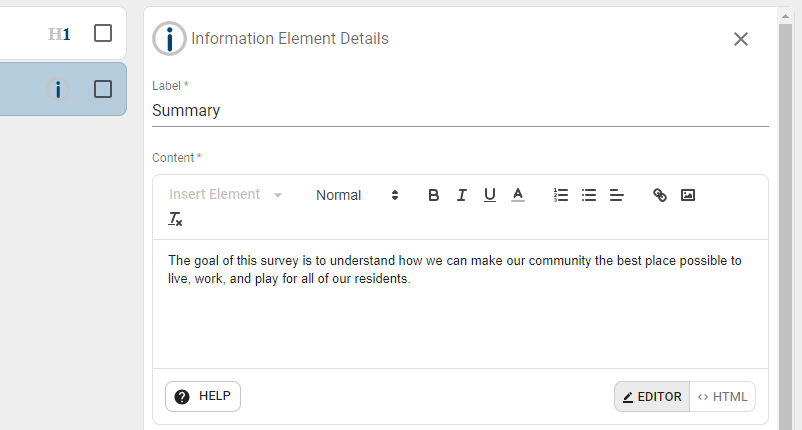Apply italic formatting to the text
Image resolution: width=802 pixels, height=430 pixels.
[461, 195]
